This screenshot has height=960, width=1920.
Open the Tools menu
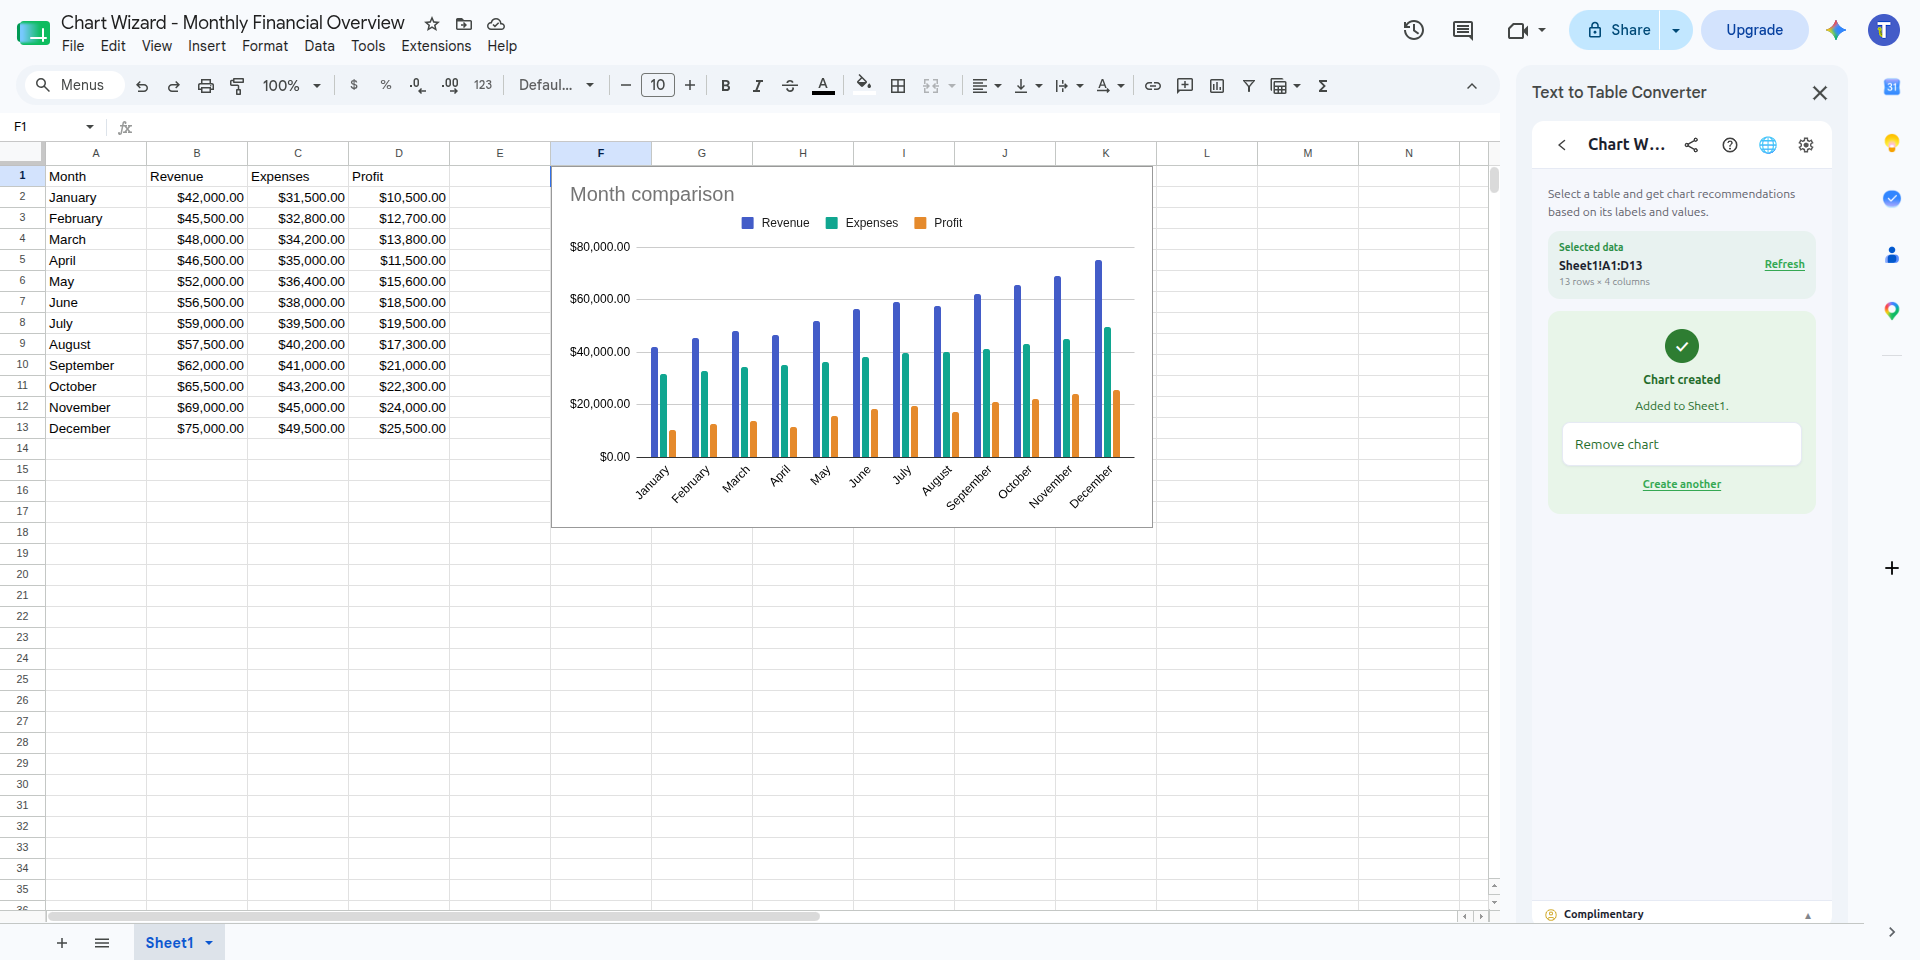pos(368,46)
